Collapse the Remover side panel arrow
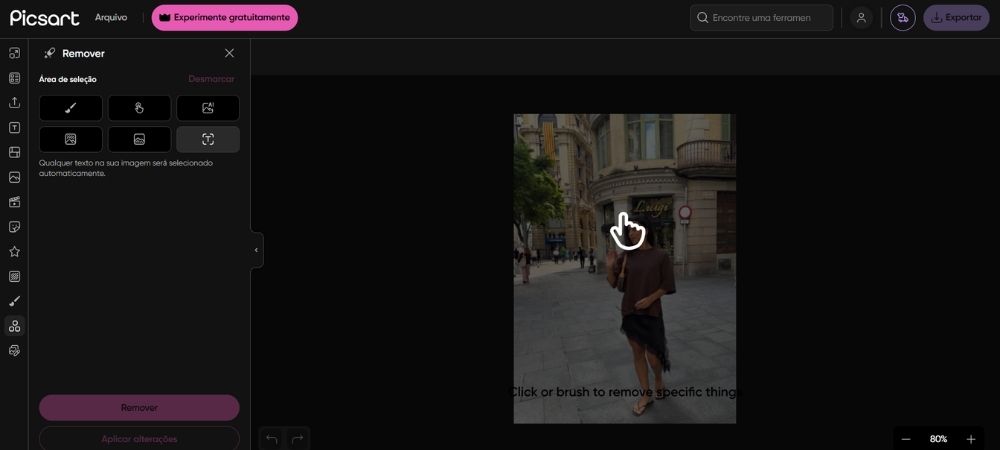 pyautogui.click(x=256, y=250)
